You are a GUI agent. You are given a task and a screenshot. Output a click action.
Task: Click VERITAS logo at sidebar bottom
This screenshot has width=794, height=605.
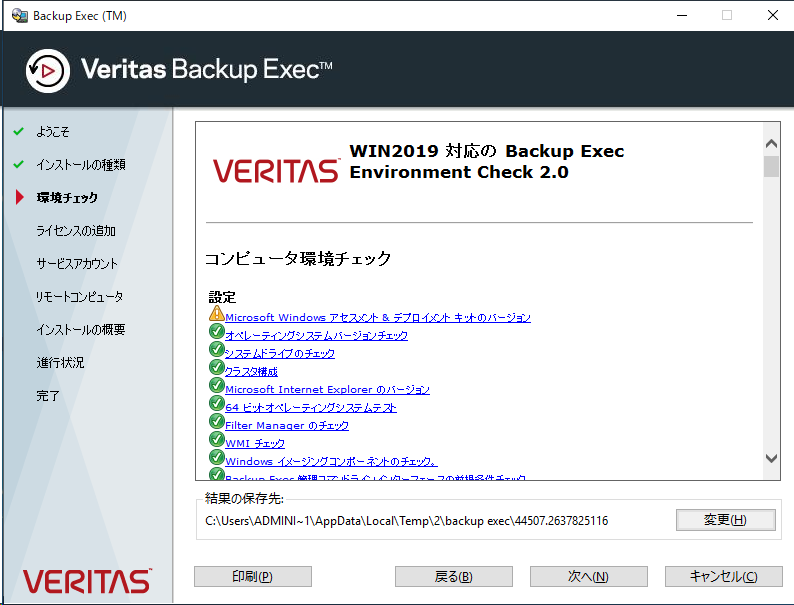point(87,581)
